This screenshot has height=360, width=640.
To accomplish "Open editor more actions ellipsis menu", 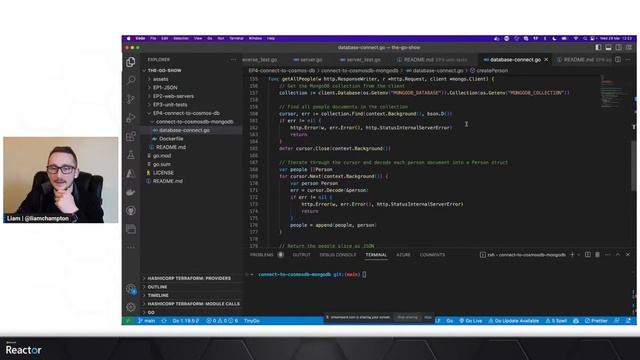I will coord(629,60).
